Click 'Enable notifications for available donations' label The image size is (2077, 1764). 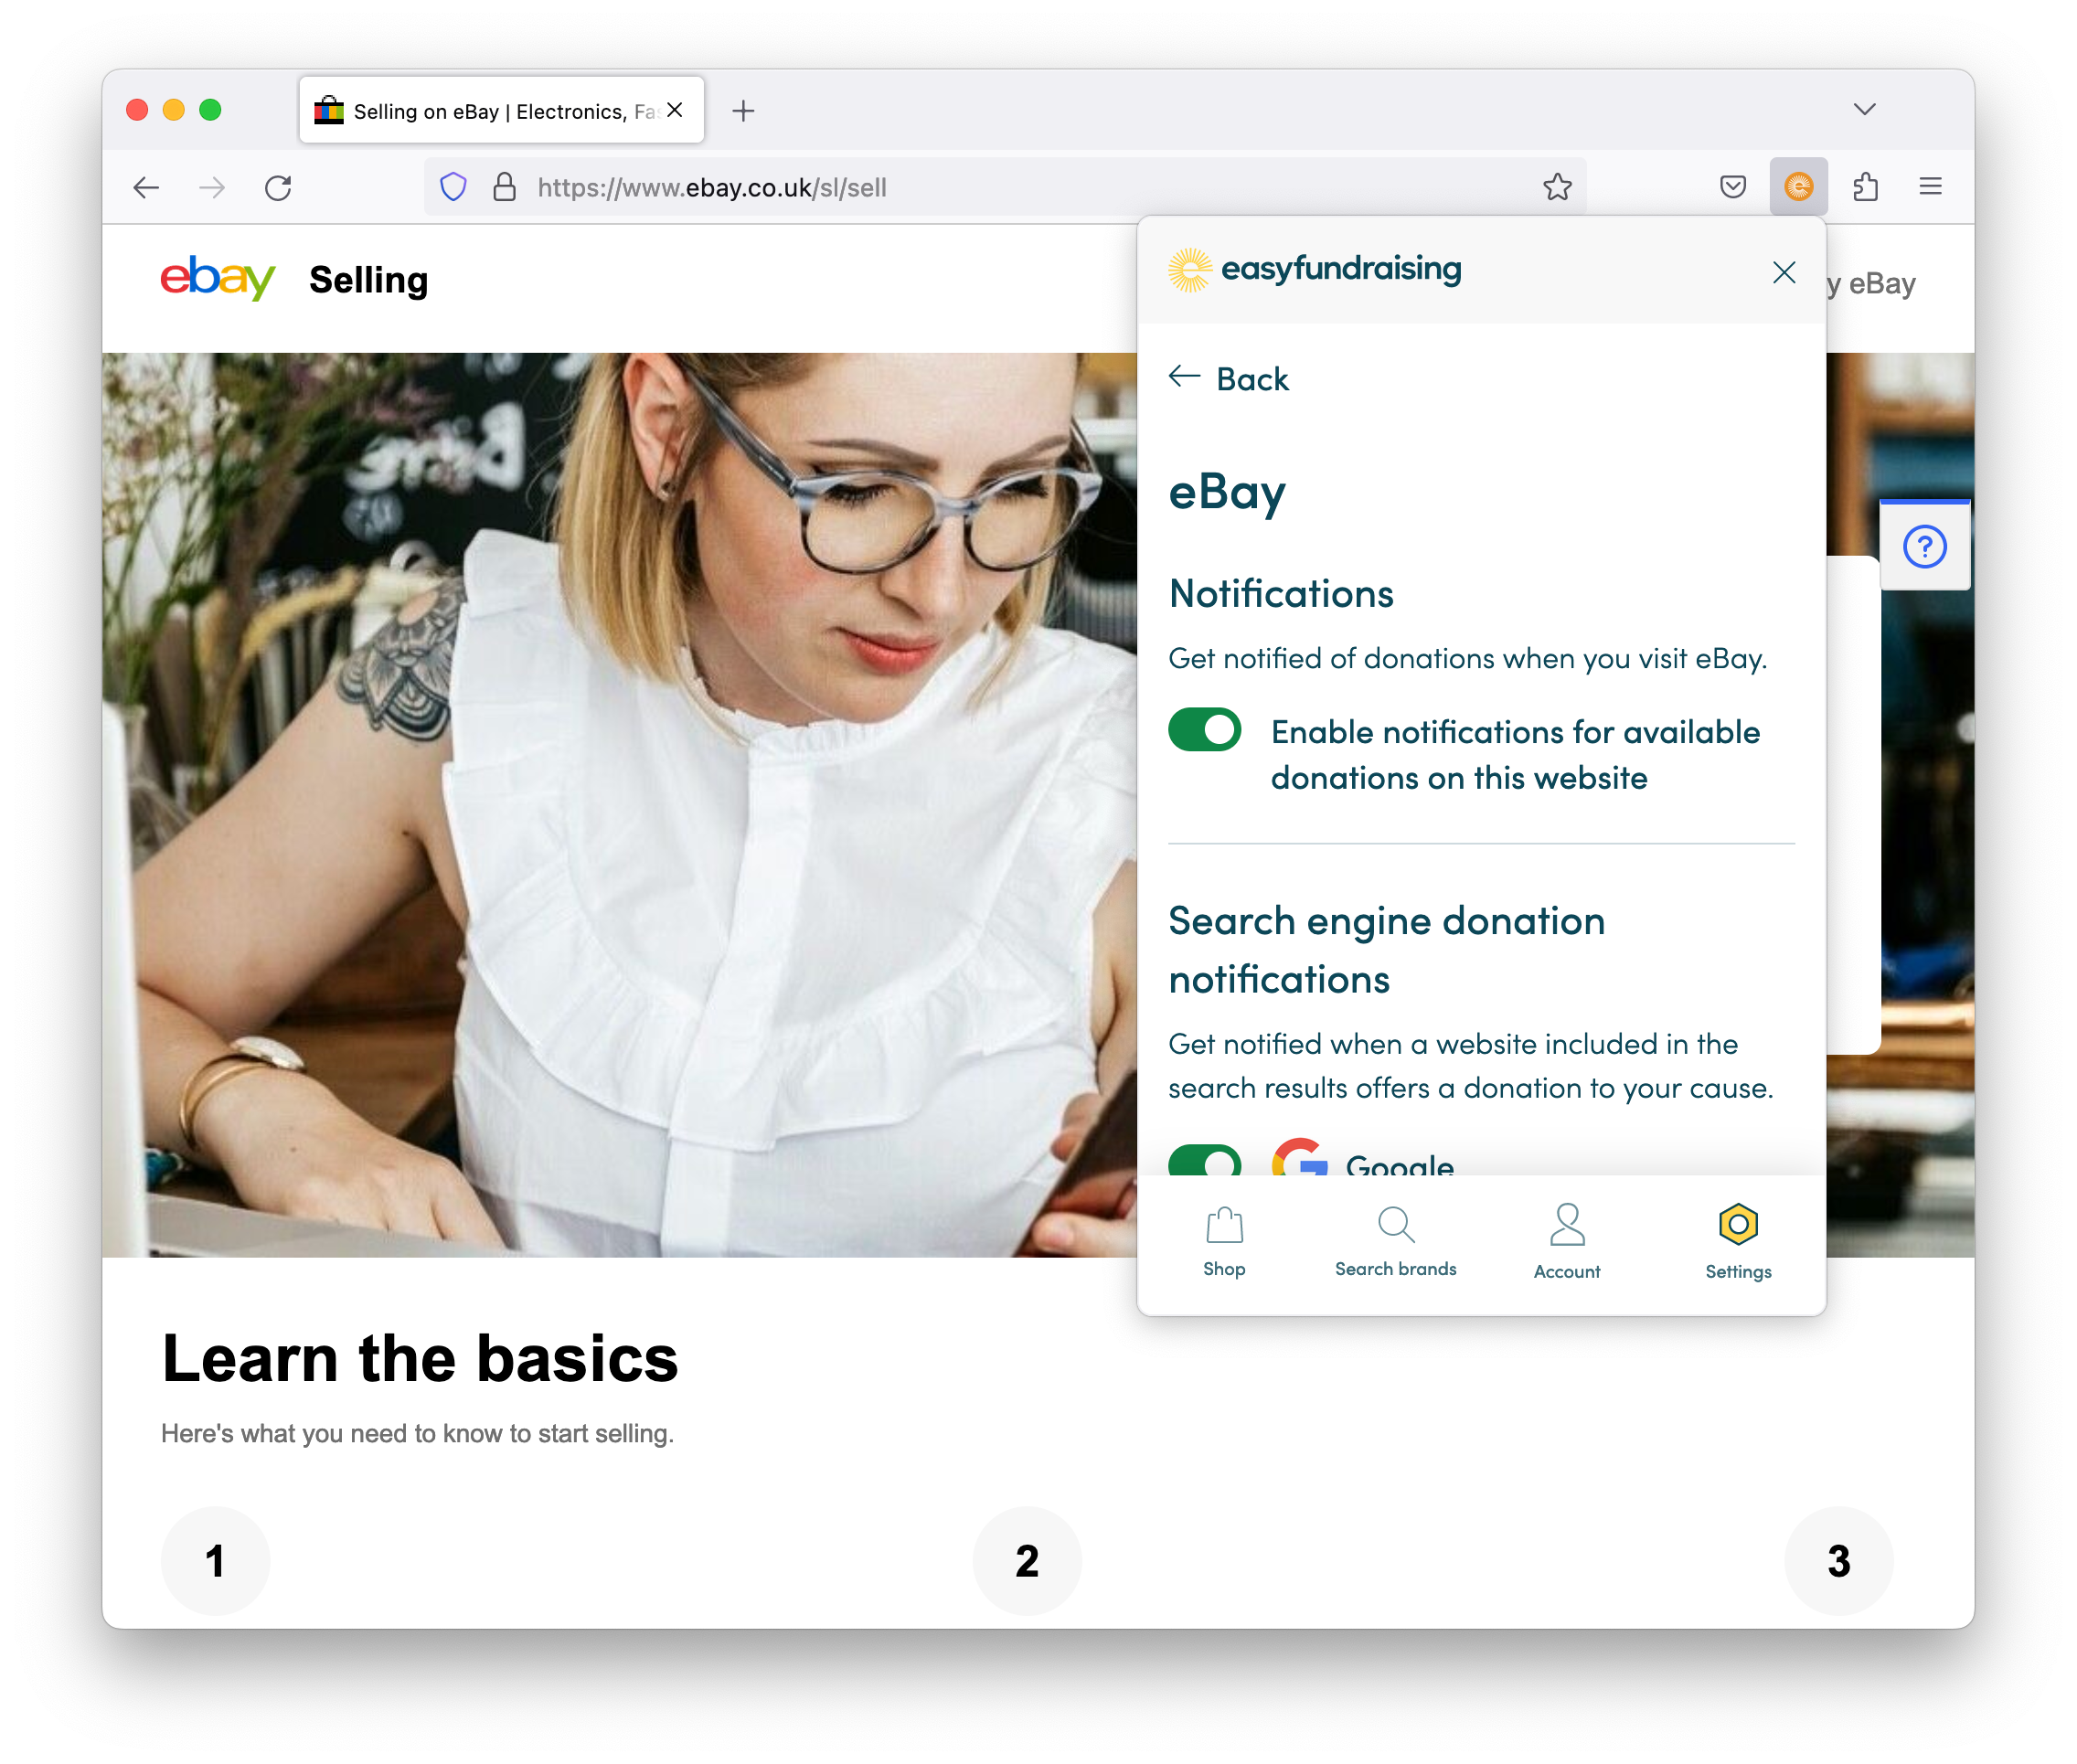tap(1514, 755)
